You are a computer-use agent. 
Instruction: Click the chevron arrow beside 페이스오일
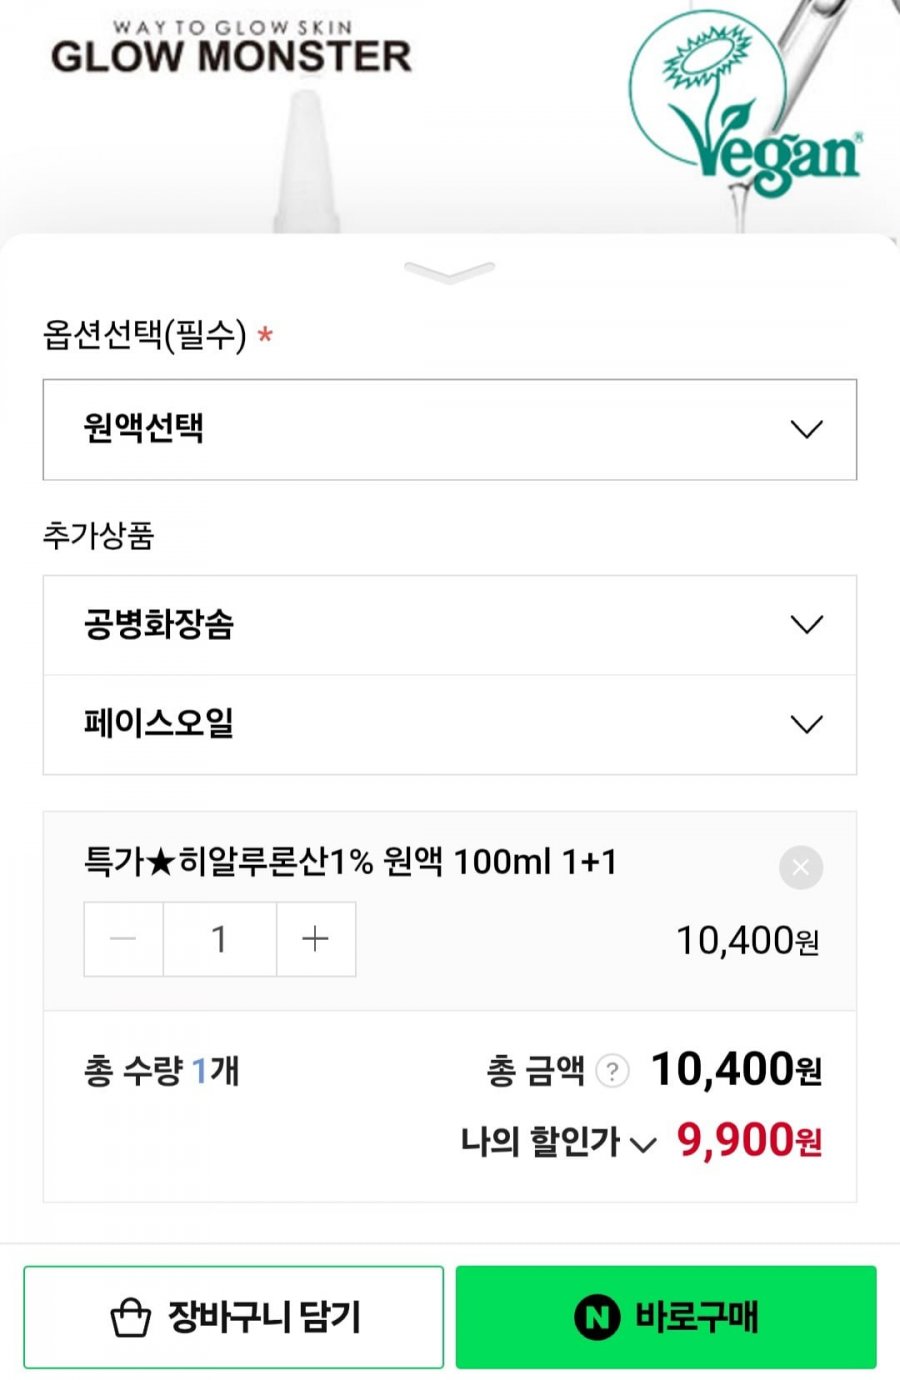tap(806, 724)
